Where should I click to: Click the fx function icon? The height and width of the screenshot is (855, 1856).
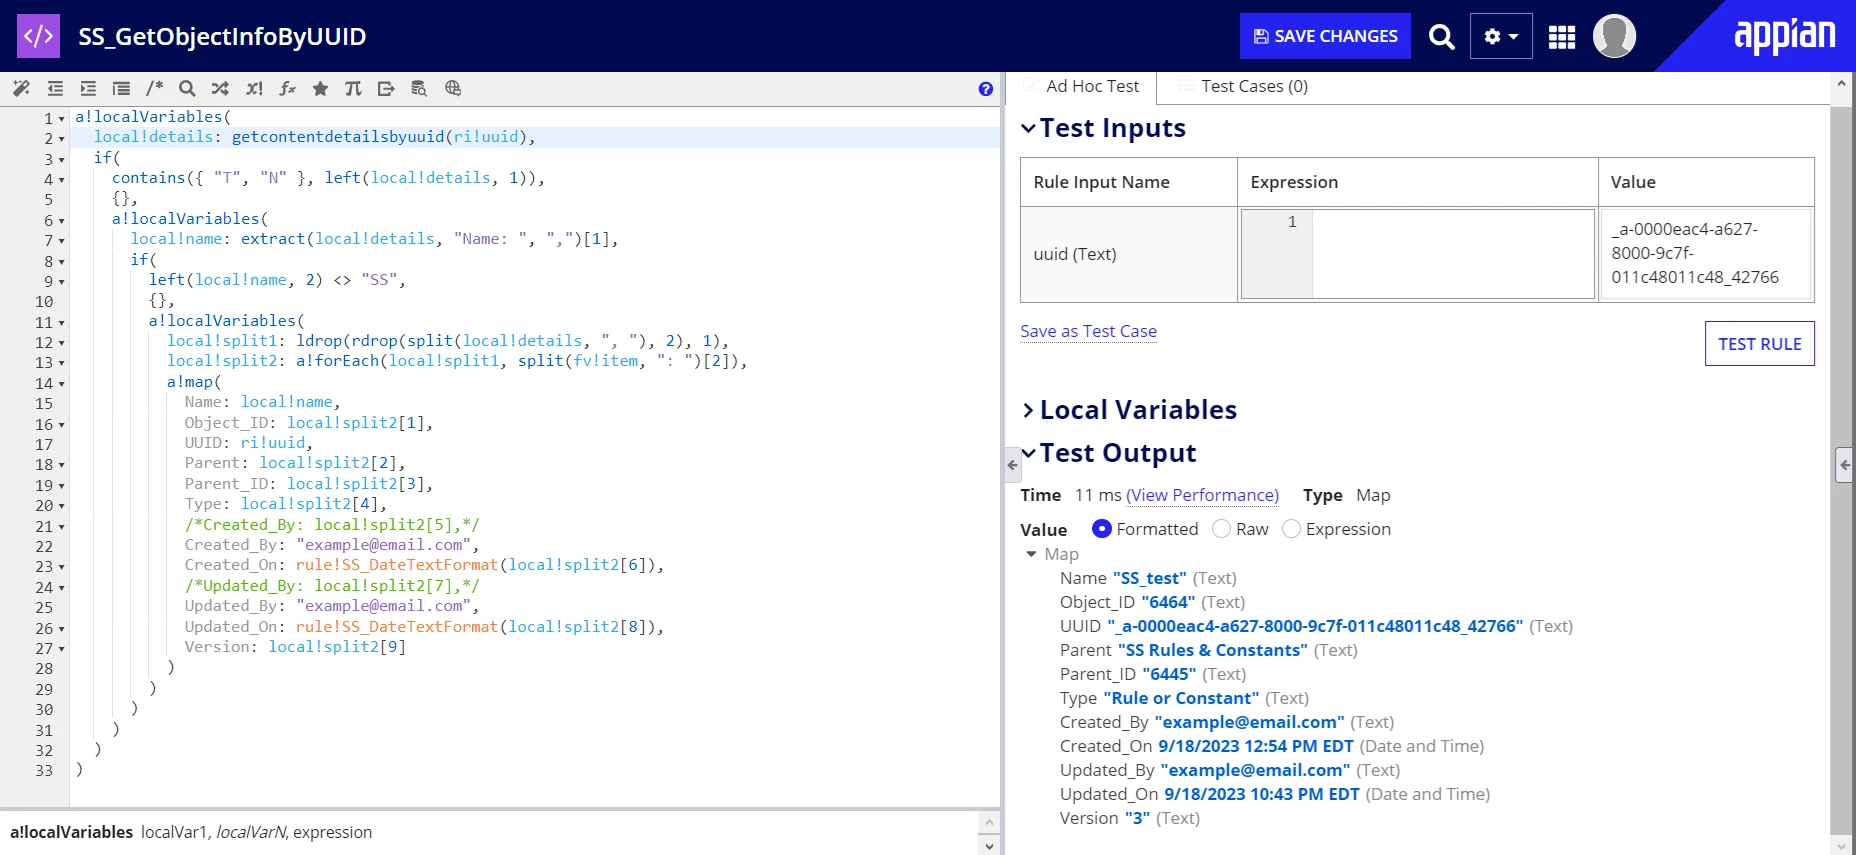click(x=287, y=88)
